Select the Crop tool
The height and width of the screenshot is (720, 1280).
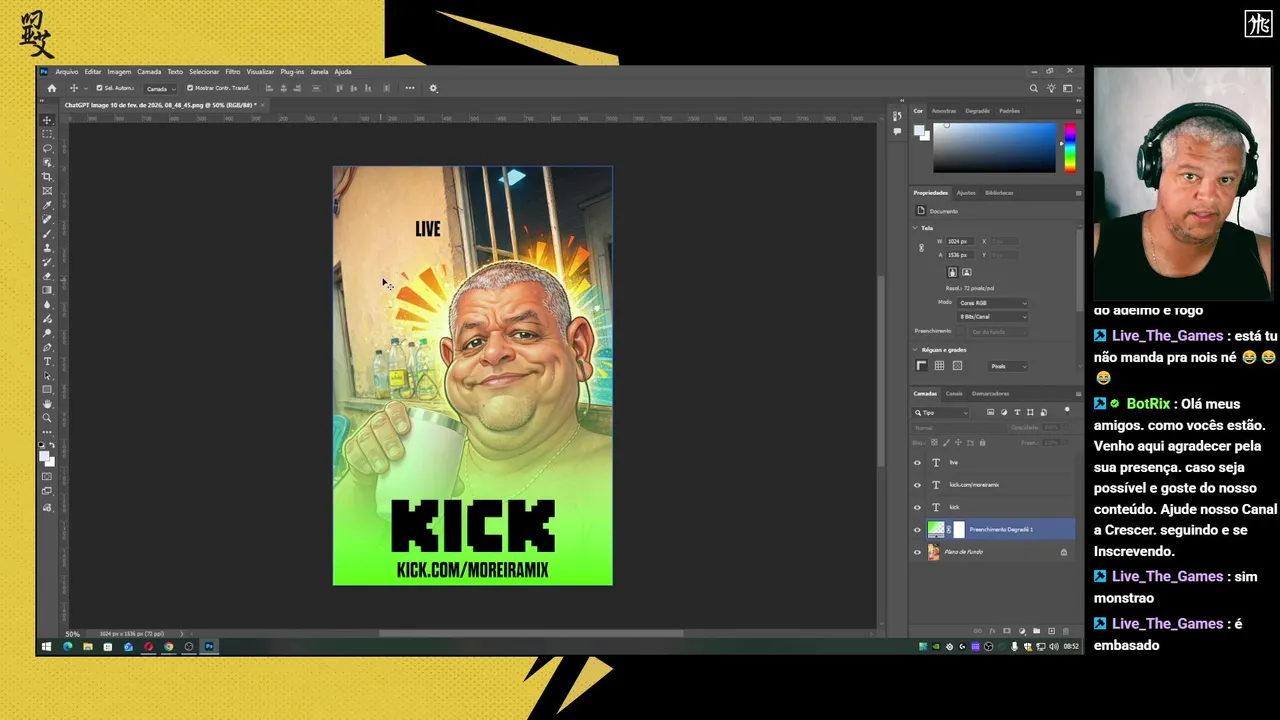point(47,177)
